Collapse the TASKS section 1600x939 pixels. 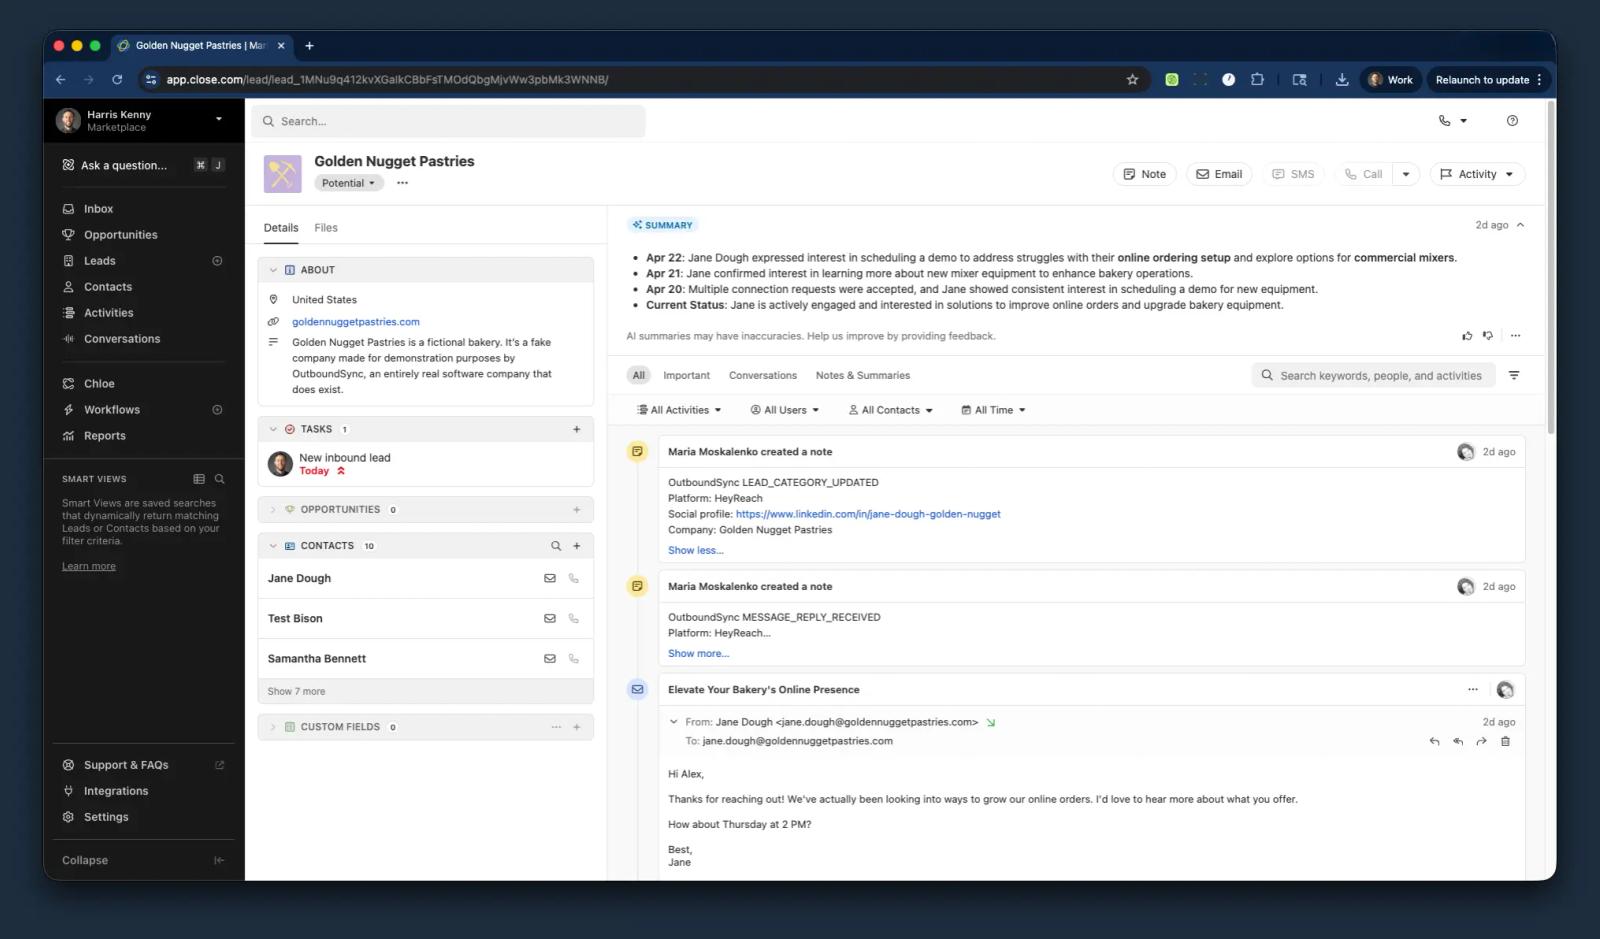pos(273,429)
